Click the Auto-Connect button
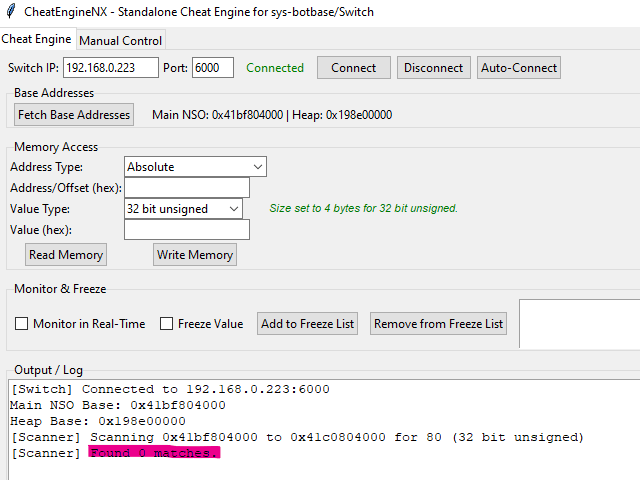The height and width of the screenshot is (480, 640). coord(518,68)
